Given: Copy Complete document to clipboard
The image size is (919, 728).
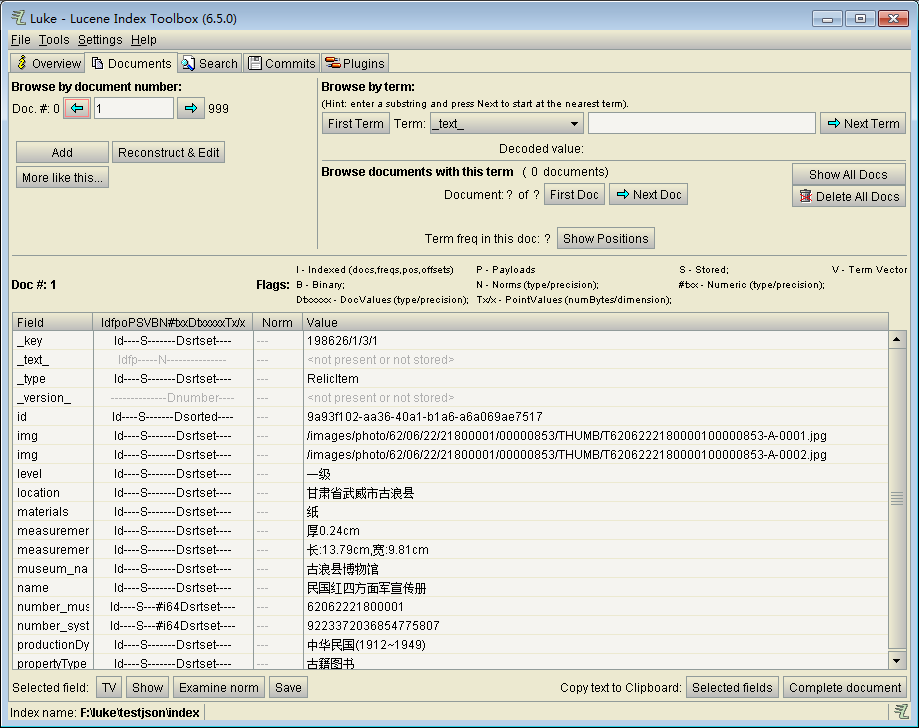Looking at the screenshot, I should point(845,688).
